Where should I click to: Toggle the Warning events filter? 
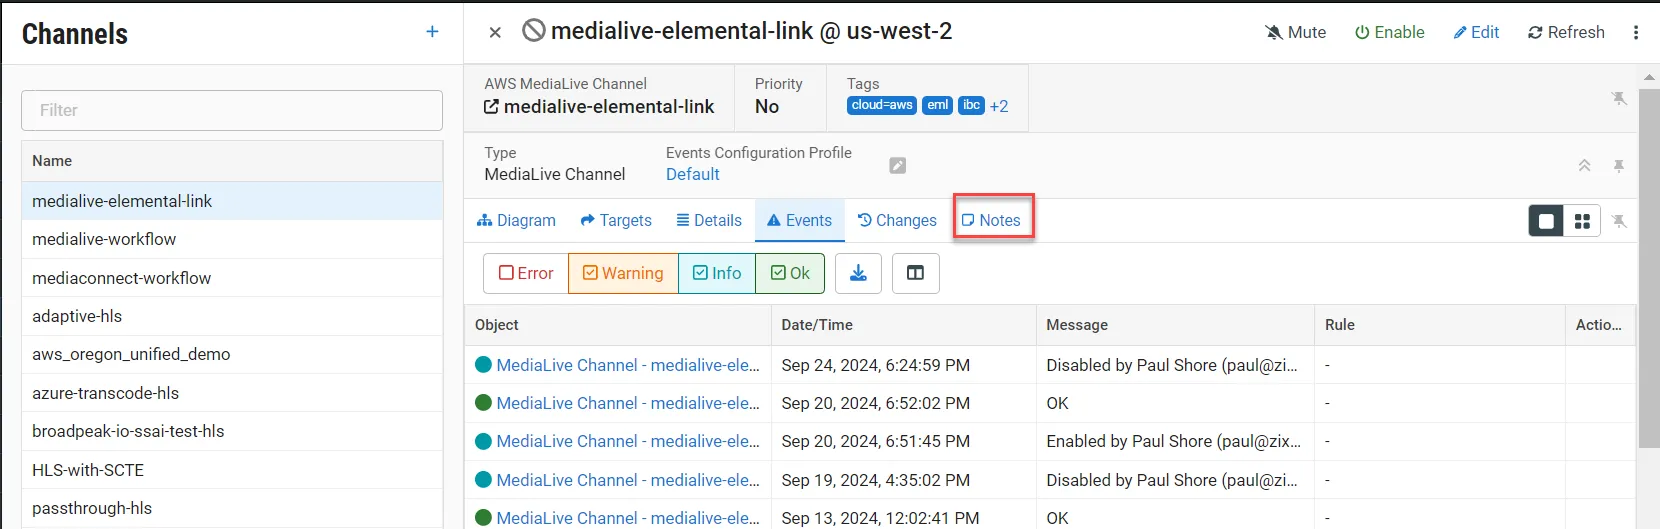click(x=623, y=273)
